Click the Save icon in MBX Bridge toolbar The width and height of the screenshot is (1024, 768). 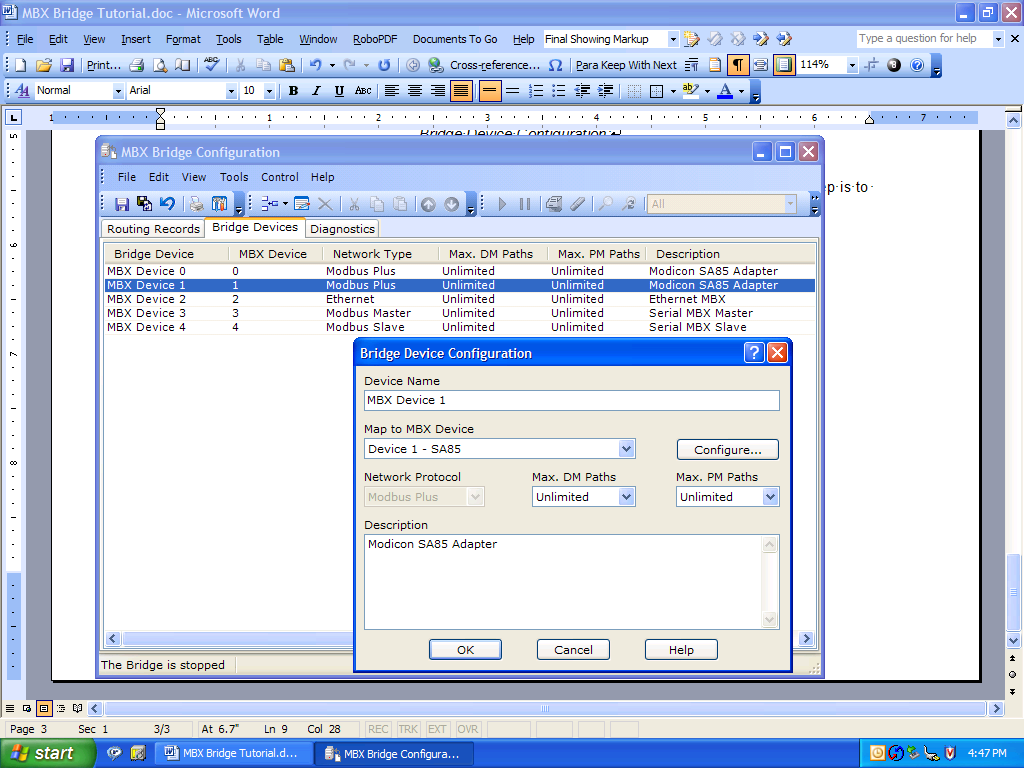(x=122, y=204)
